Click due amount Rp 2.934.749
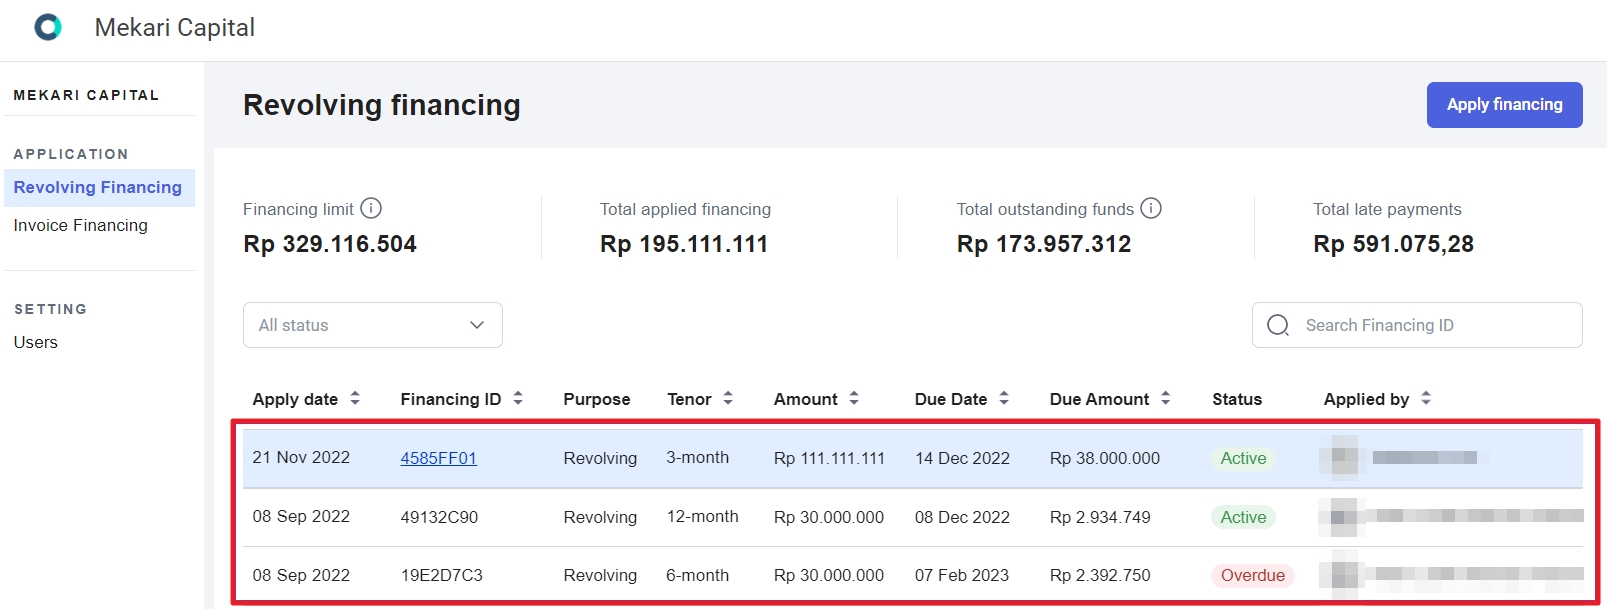 (x=1100, y=517)
